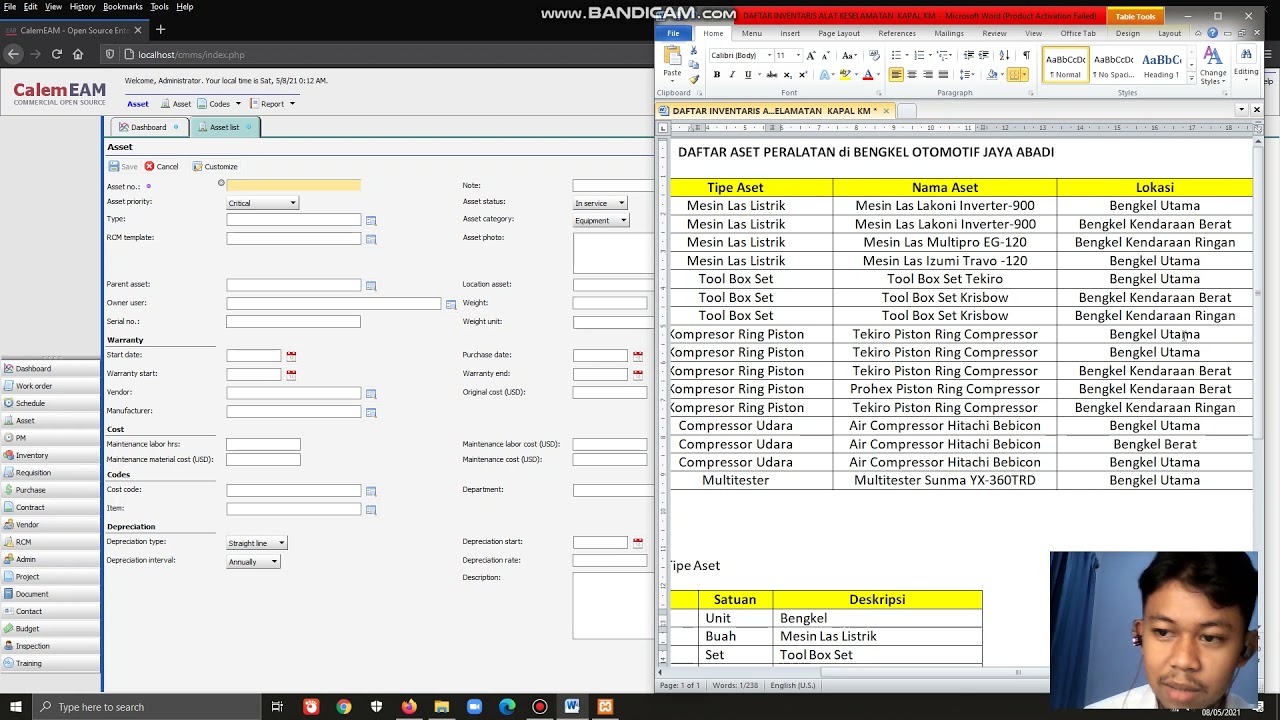Click the Save icon in Asset form
Screen dimensions: 1280x720
pos(114,166)
